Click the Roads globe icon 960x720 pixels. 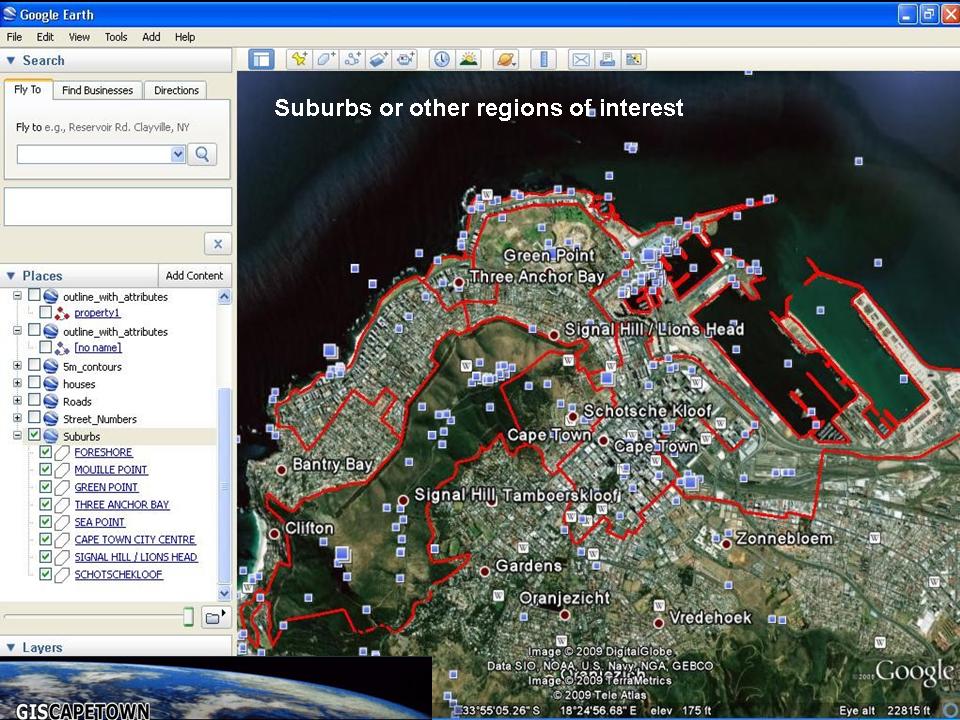point(51,401)
